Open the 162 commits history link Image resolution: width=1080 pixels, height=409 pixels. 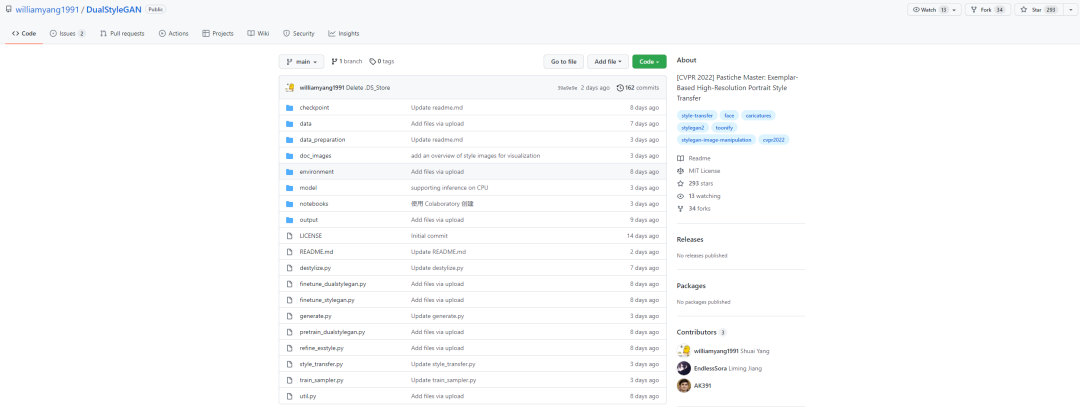click(638, 87)
